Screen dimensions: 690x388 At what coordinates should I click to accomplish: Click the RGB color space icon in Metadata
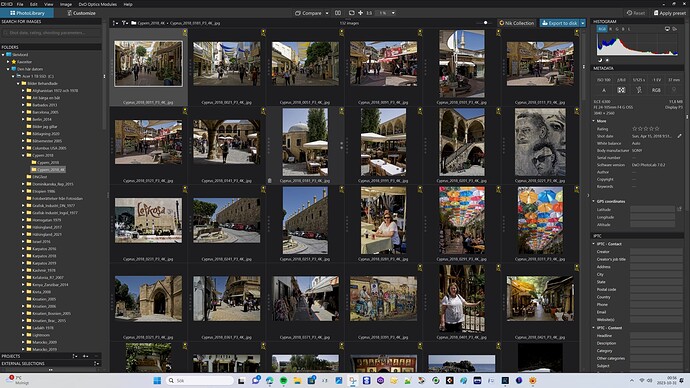[656, 90]
